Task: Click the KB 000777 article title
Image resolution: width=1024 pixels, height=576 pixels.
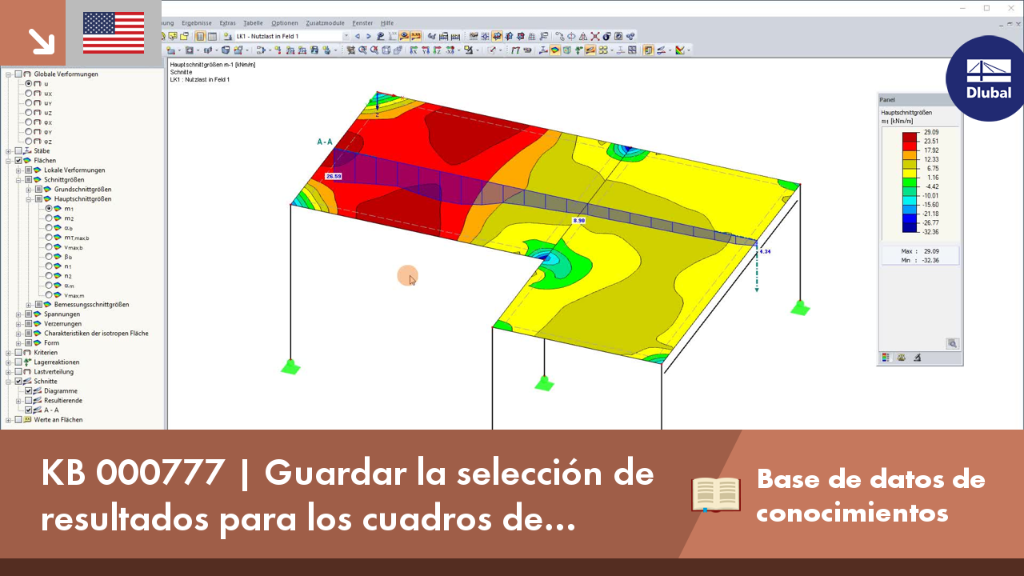Action: [x=347, y=495]
